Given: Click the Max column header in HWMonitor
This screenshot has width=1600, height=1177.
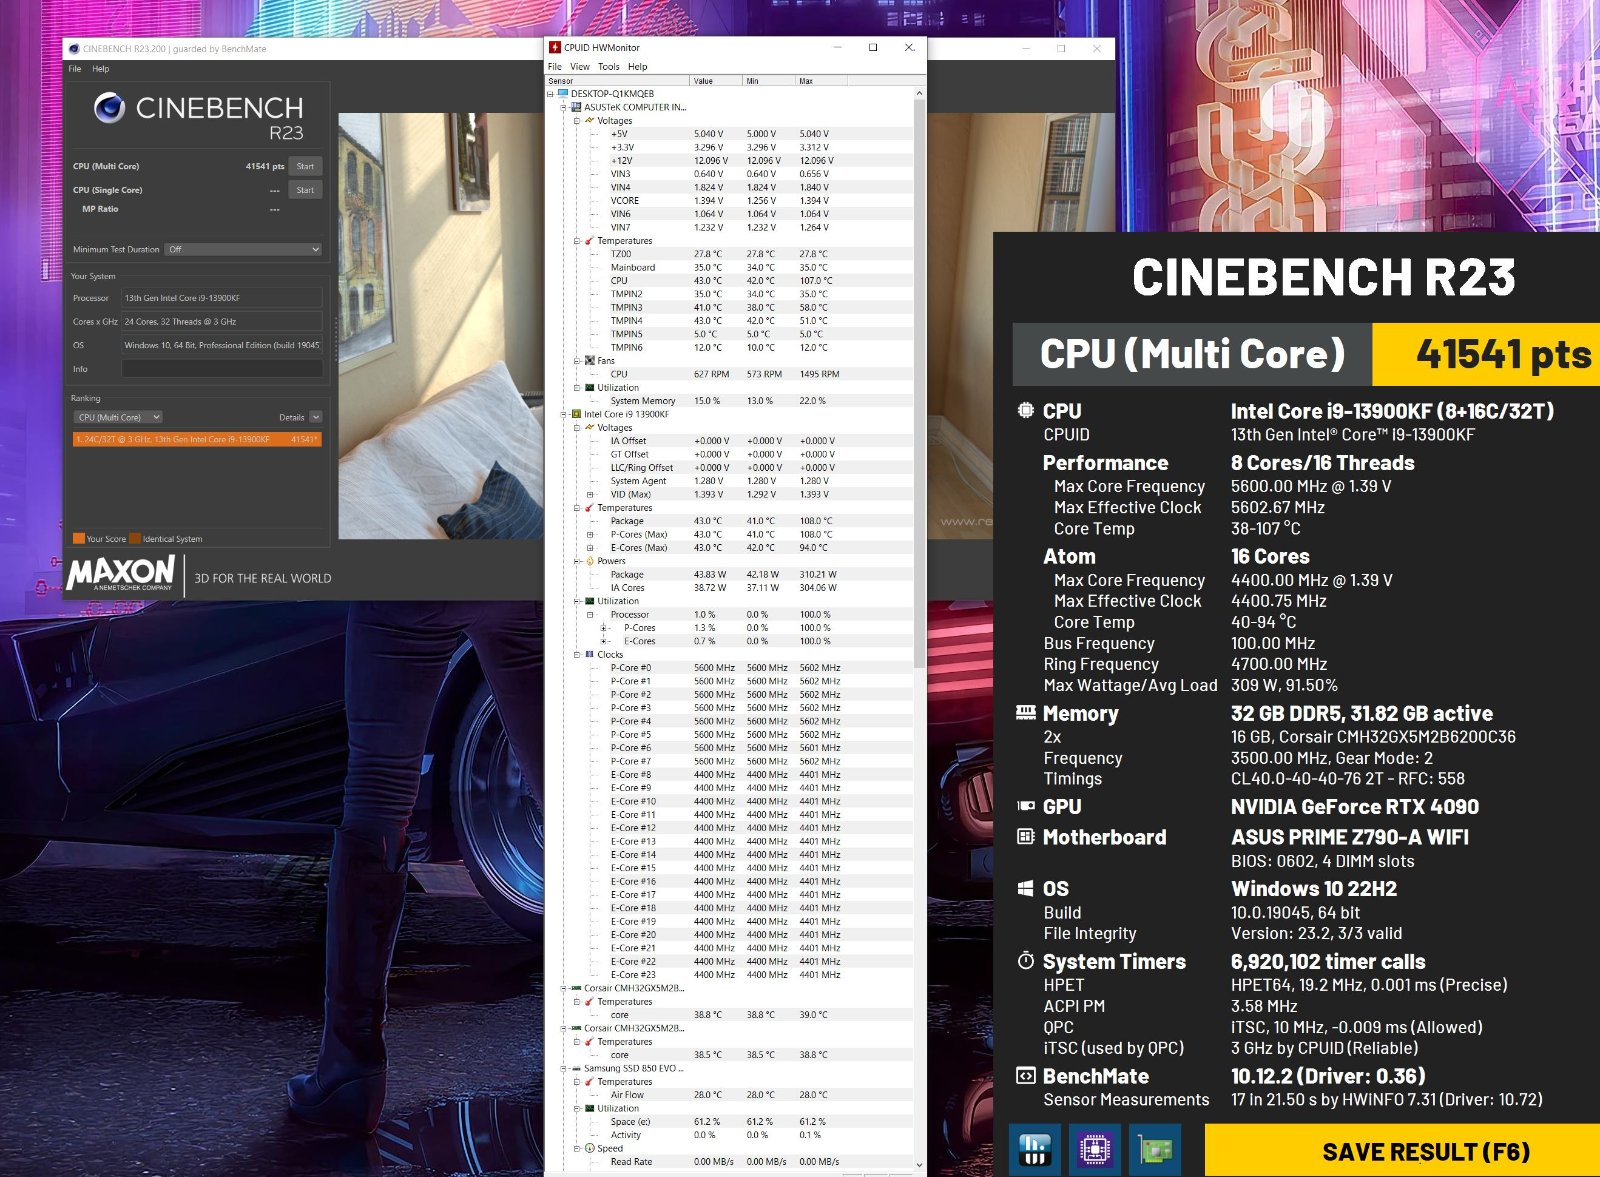Looking at the screenshot, I should coord(822,81).
